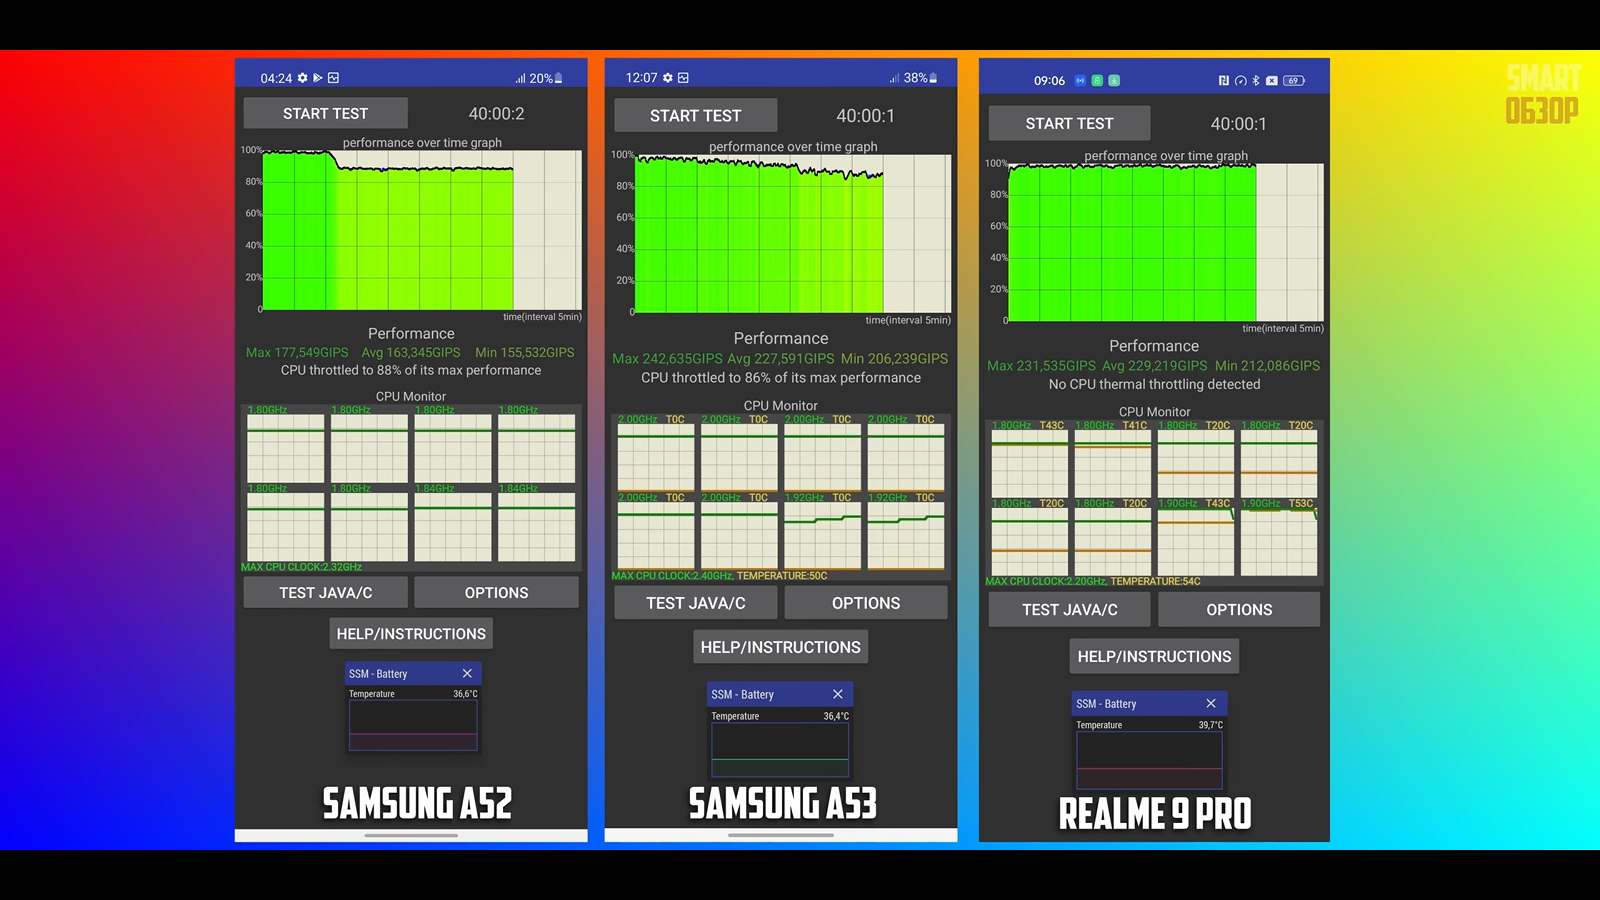Tap the performance graph on Samsung A53
The image size is (1600, 900).
(x=793, y=234)
